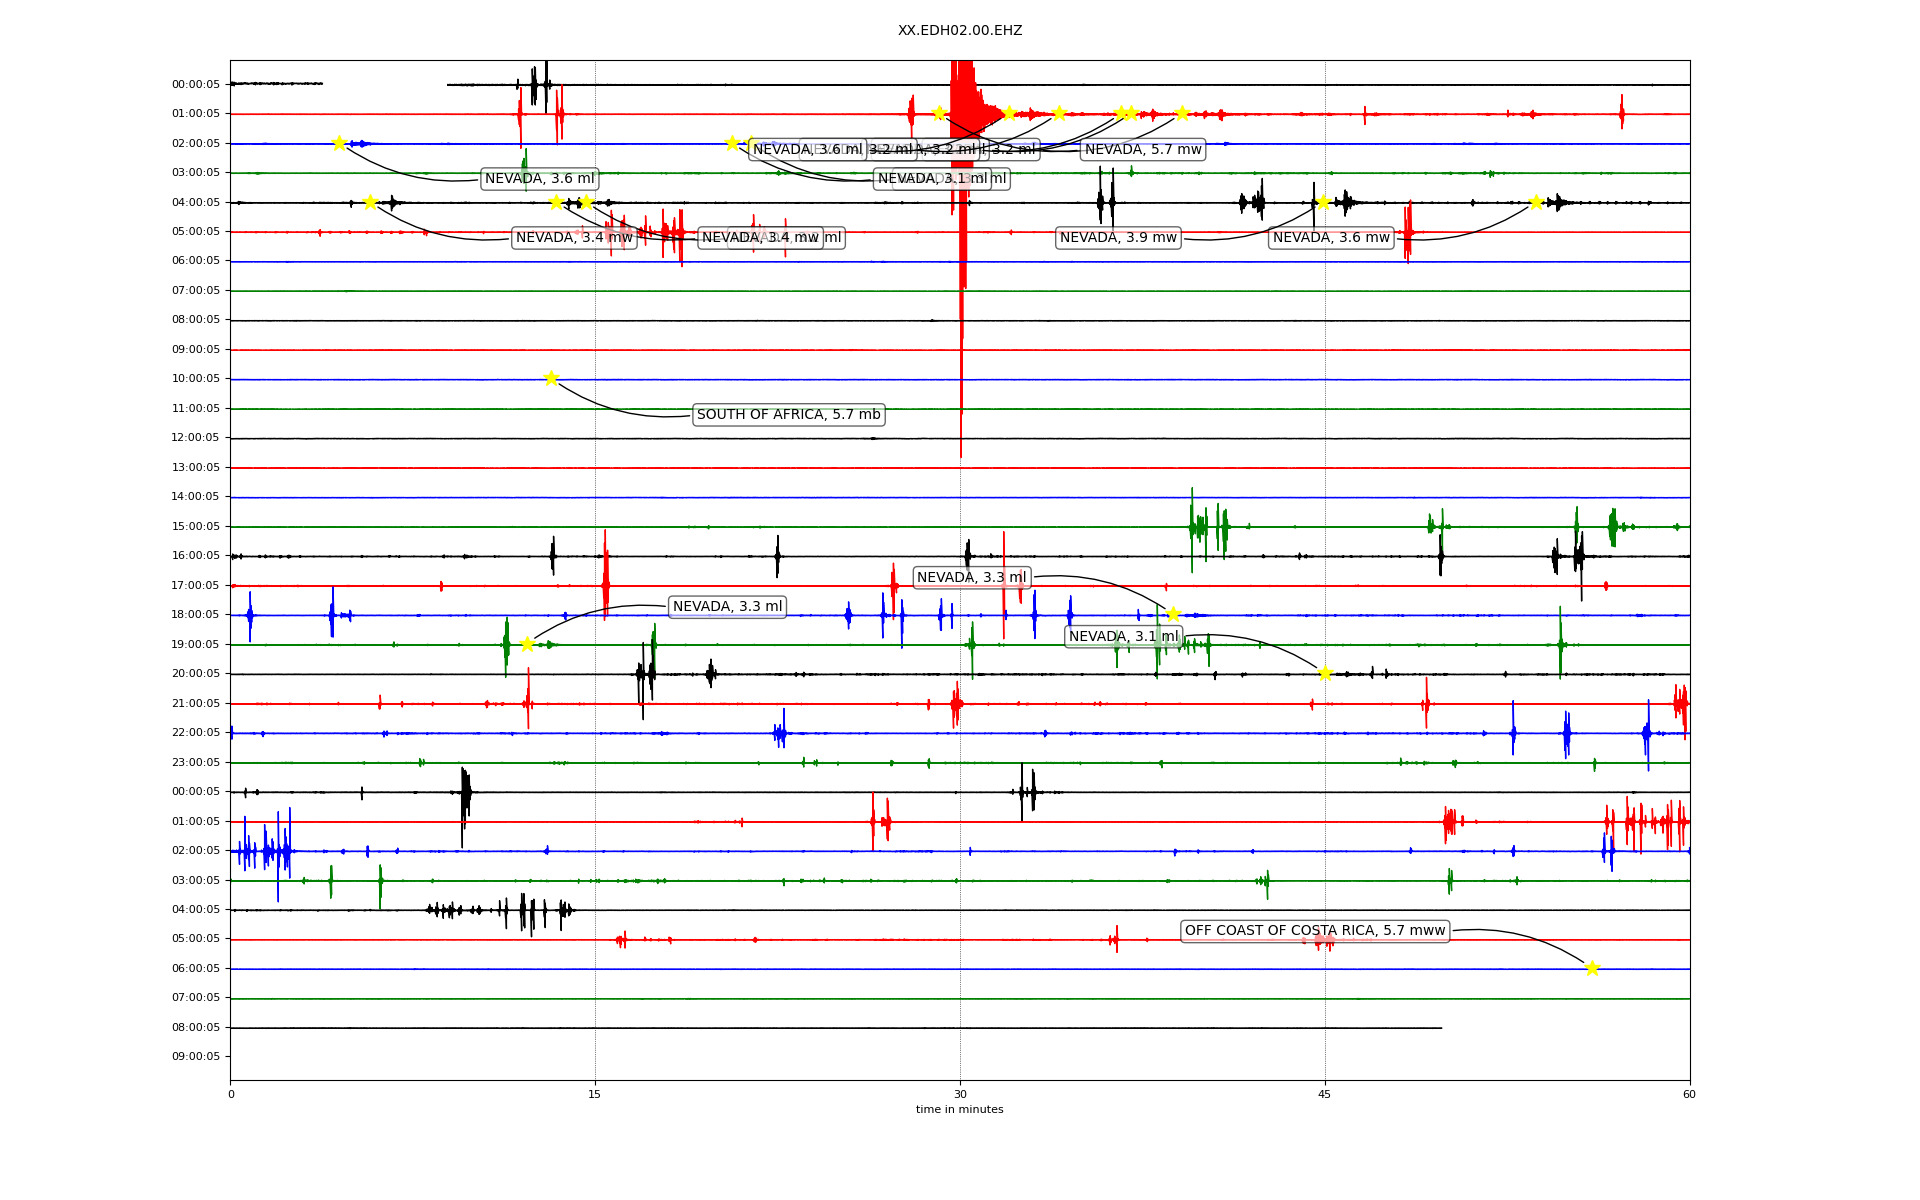
Task: Select the SOUTH OF AFRICA, 5.7 mb label
Action: (788, 414)
